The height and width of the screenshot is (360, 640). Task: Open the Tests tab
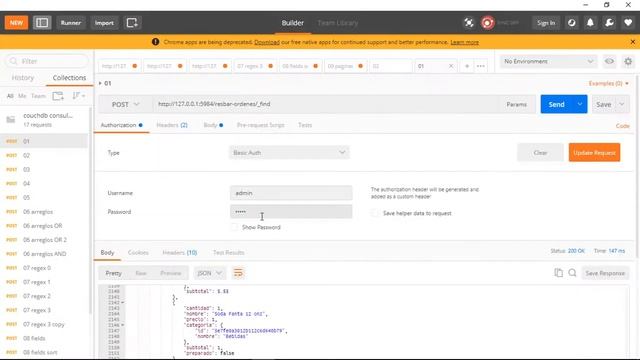point(305,125)
